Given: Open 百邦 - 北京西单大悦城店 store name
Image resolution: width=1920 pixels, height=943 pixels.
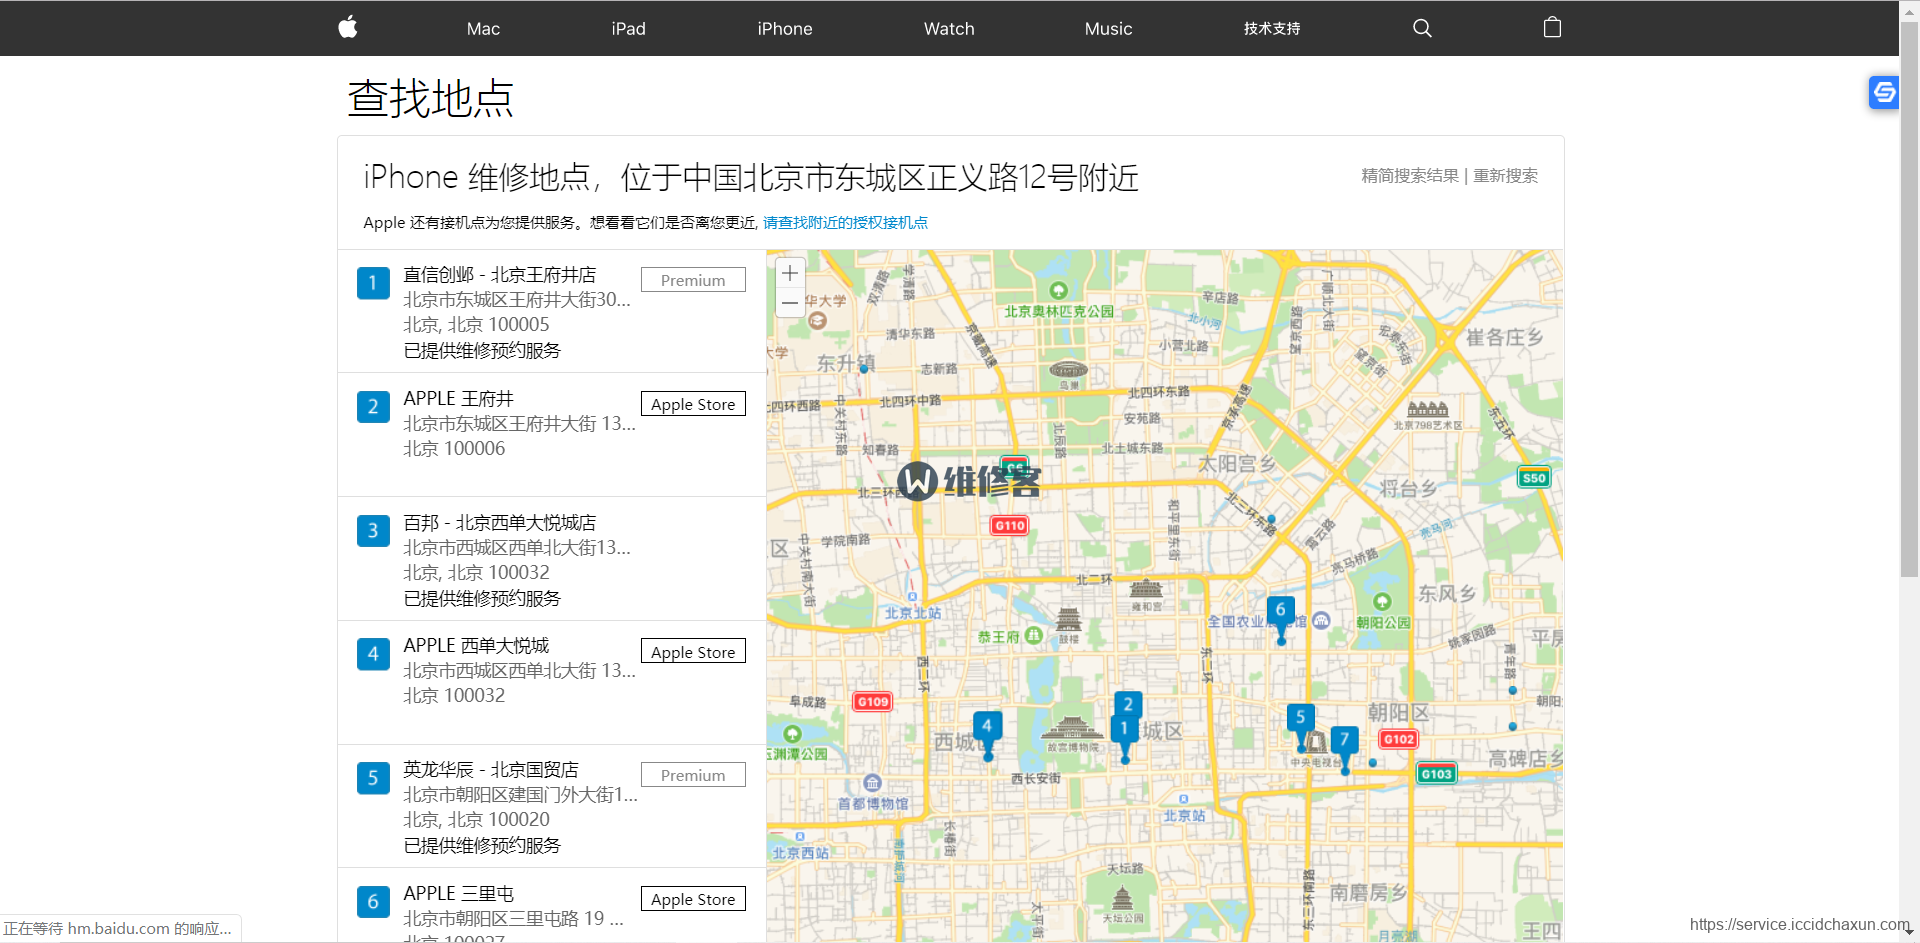Looking at the screenshot, I should coord(500,522).
